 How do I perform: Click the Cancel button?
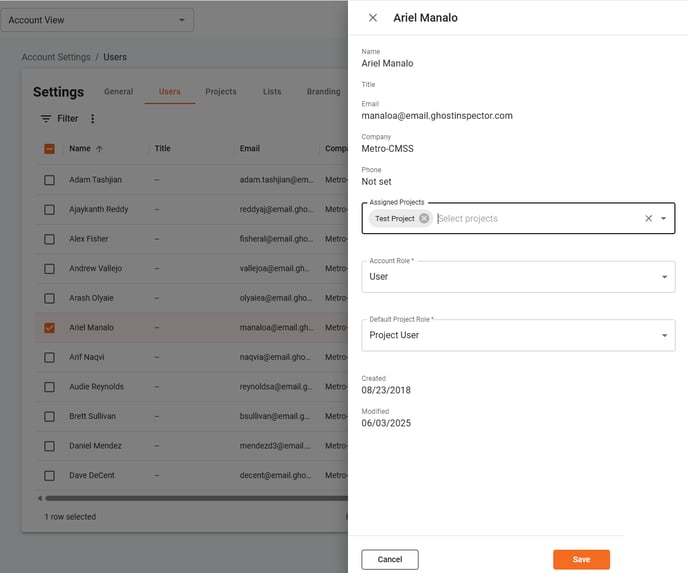[390, 559]
